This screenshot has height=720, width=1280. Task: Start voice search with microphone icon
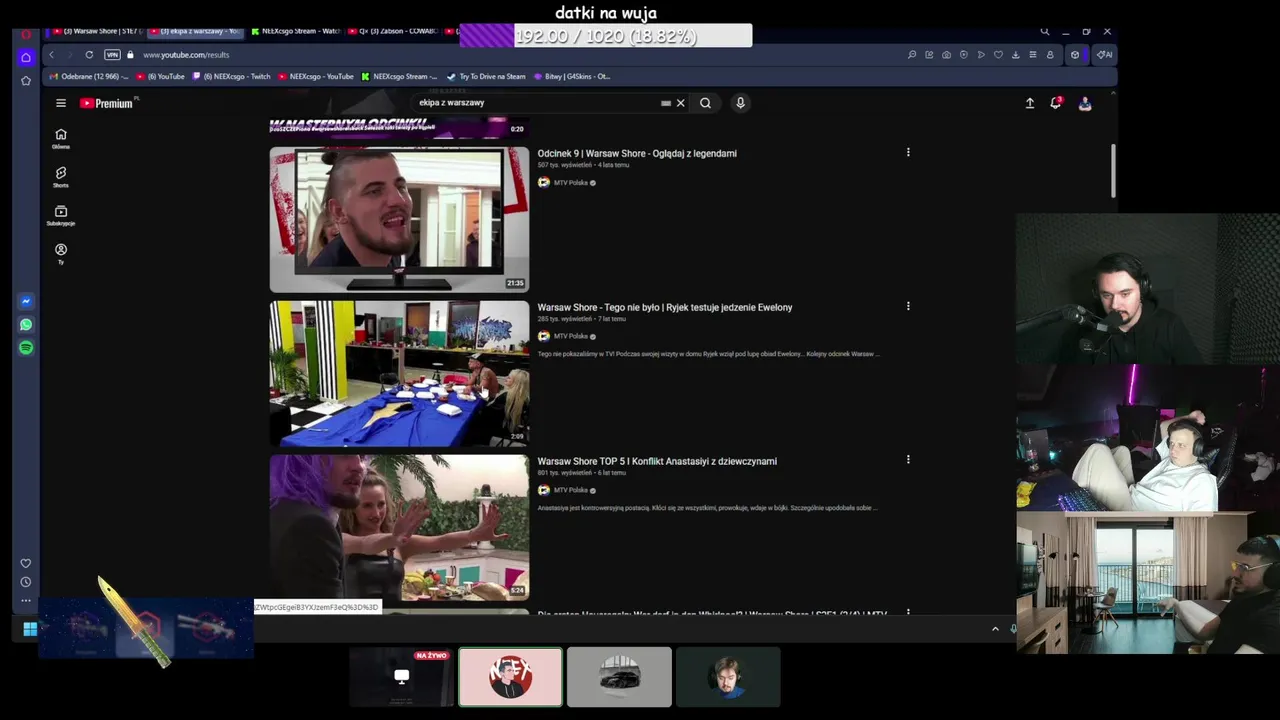click(x=740, y=103)
